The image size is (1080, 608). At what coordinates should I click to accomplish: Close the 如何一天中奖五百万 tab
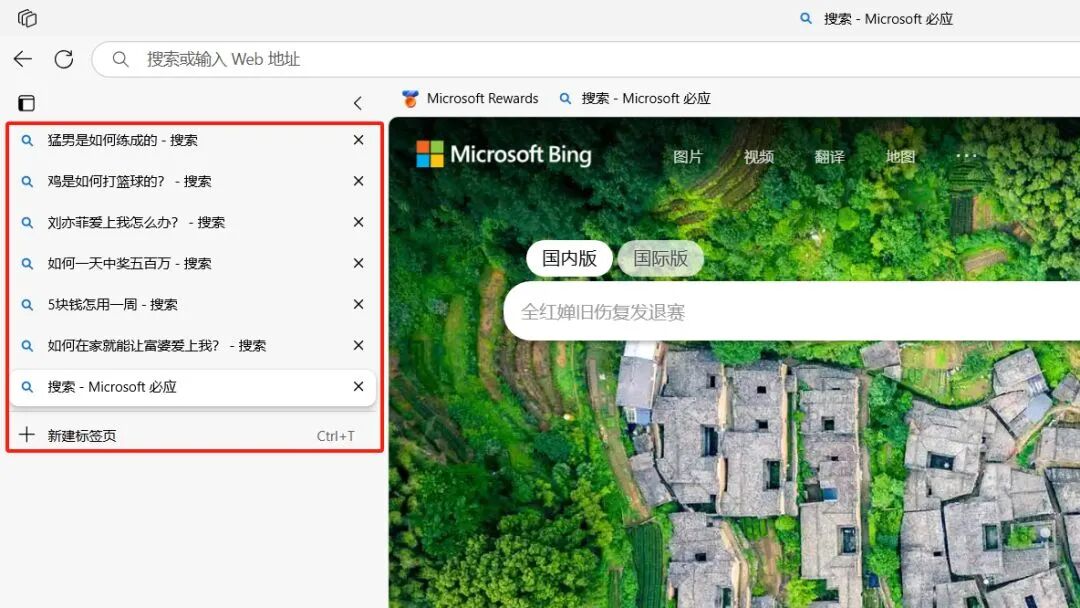pos(358,263)
